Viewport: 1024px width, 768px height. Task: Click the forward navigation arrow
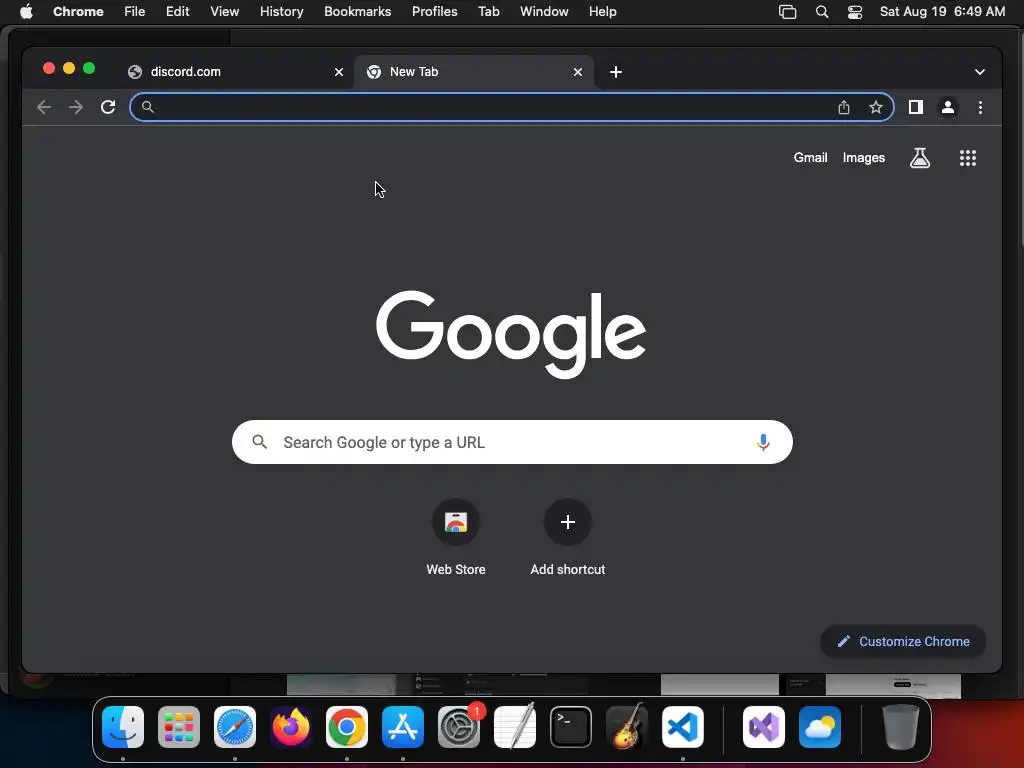coord(76,107)
